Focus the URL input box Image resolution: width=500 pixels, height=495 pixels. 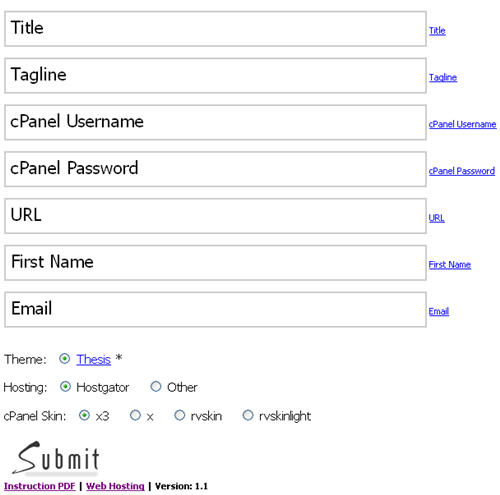(x=215, y=216)
